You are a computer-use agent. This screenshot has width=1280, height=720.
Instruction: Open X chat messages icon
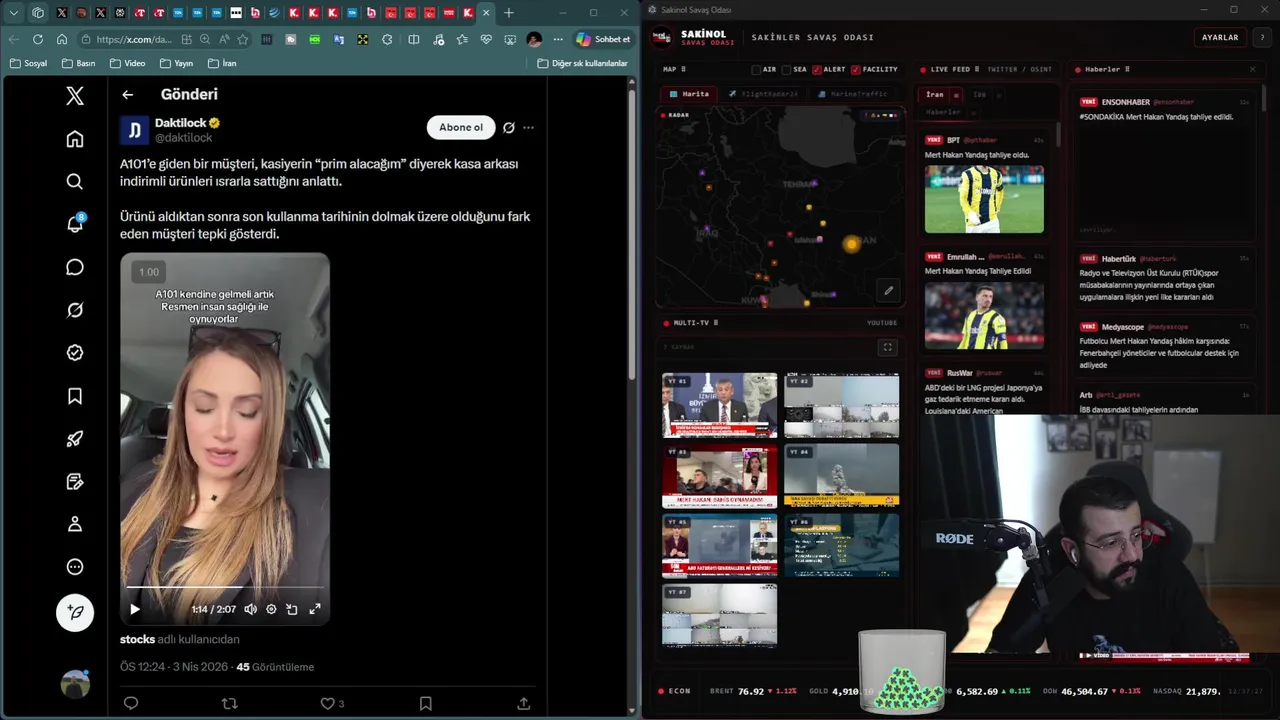[75, 267]
